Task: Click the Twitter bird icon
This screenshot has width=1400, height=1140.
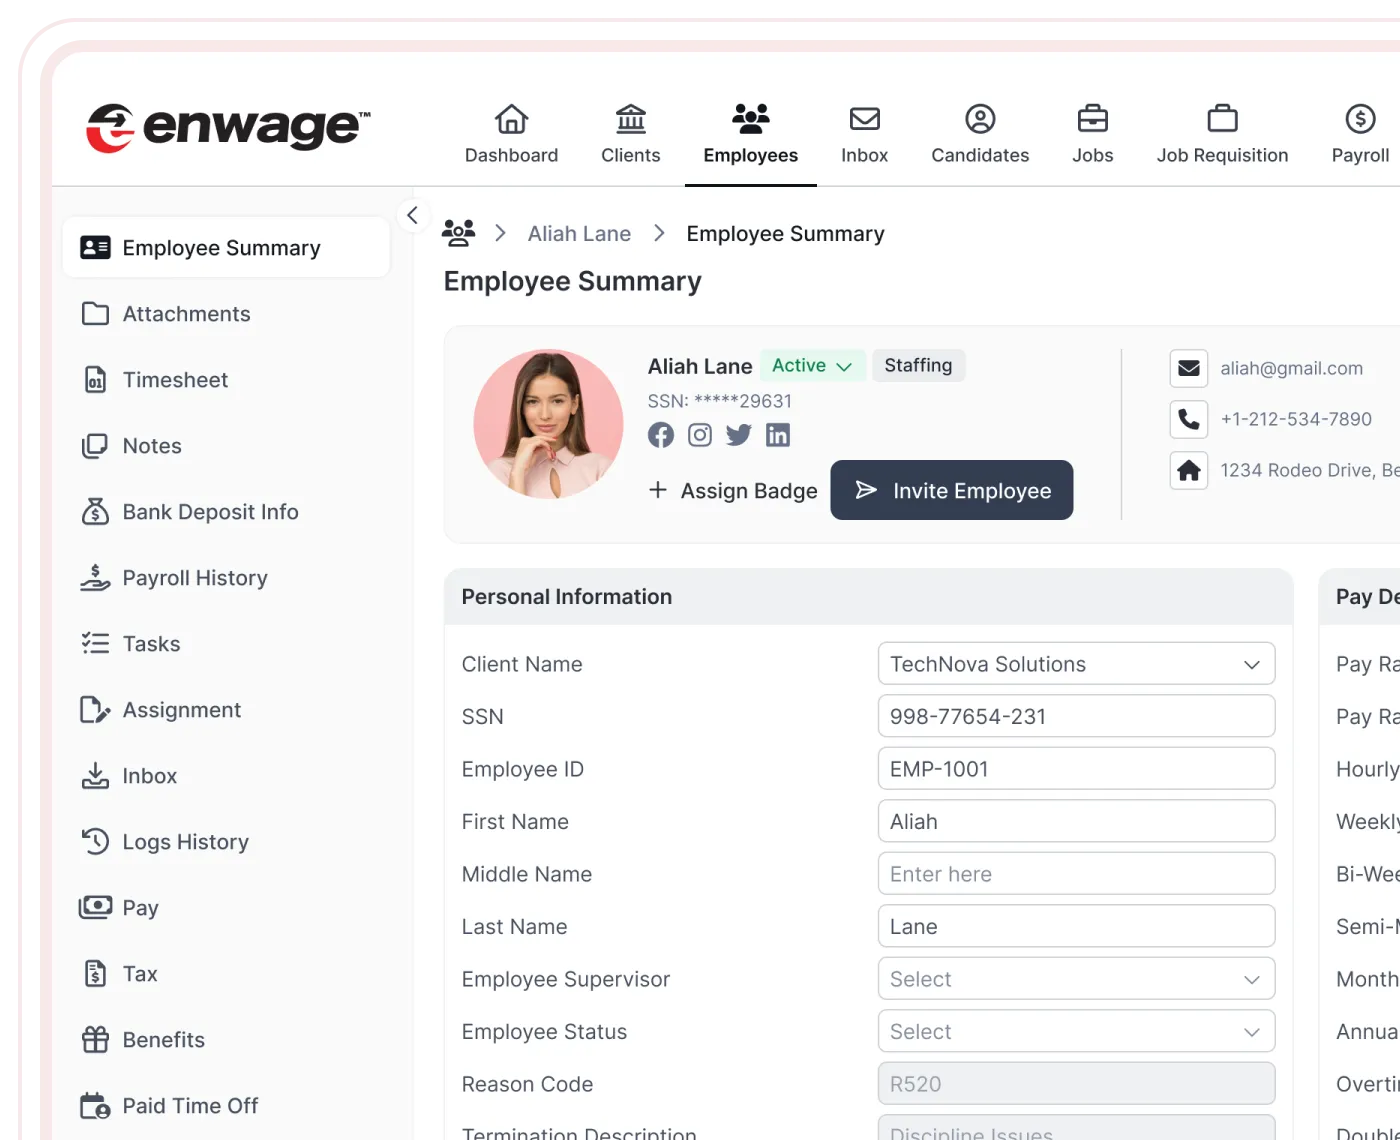Action: pos(739,435)
